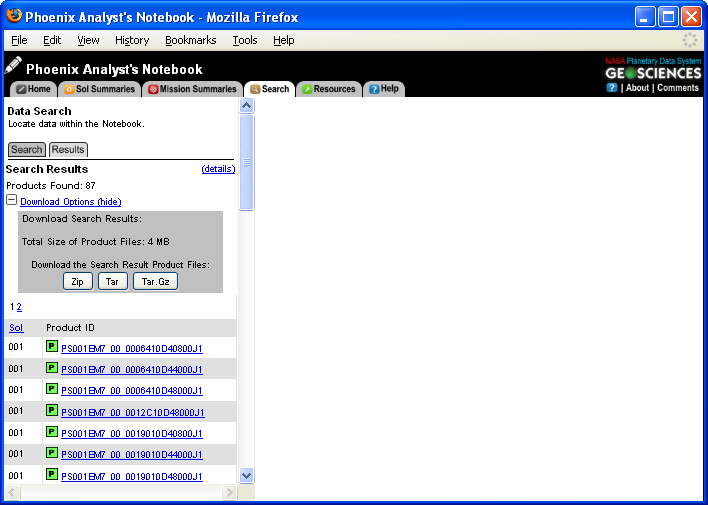Click 'Total Size of Product Files: 4 MB'

[96, 242]
